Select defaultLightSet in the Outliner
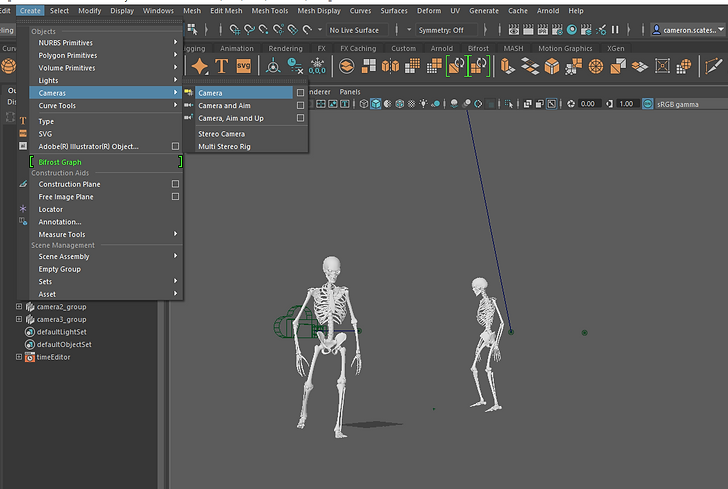This screenshot has height=489, width=728. point(62,332)
